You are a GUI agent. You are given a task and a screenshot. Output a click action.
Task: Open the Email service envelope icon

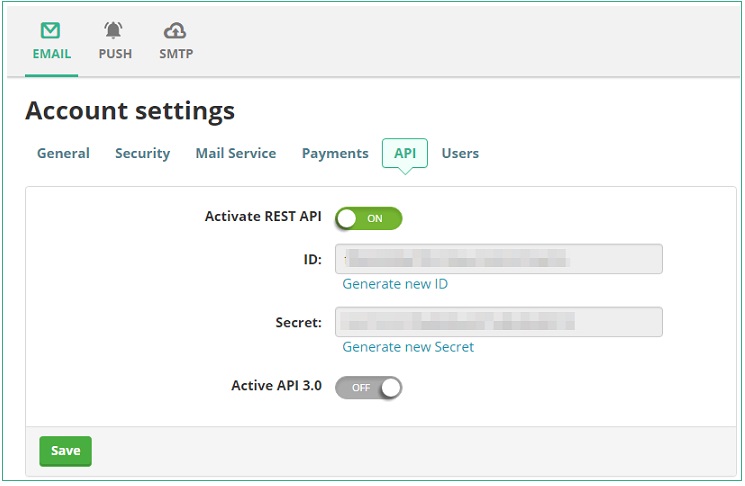coord(51,32)
